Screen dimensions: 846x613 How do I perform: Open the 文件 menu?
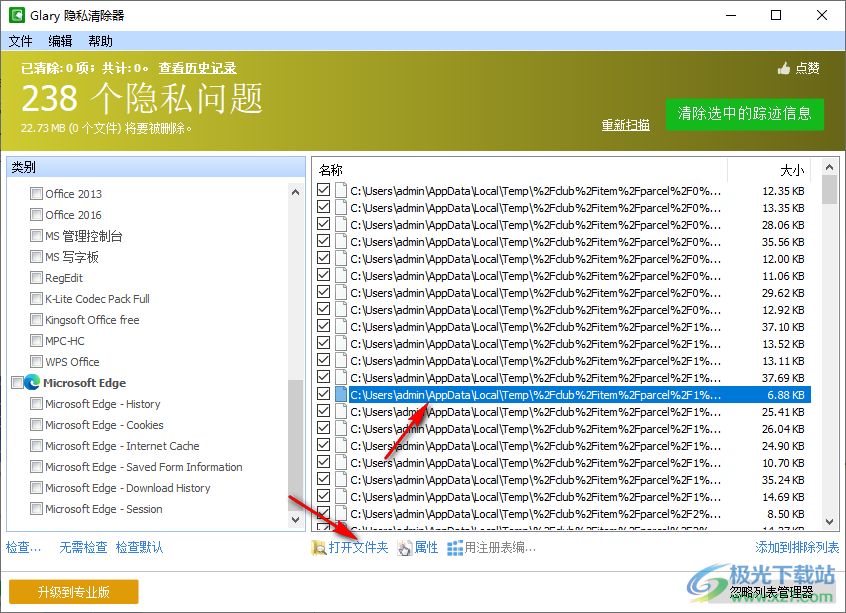[x=21, y=41]
